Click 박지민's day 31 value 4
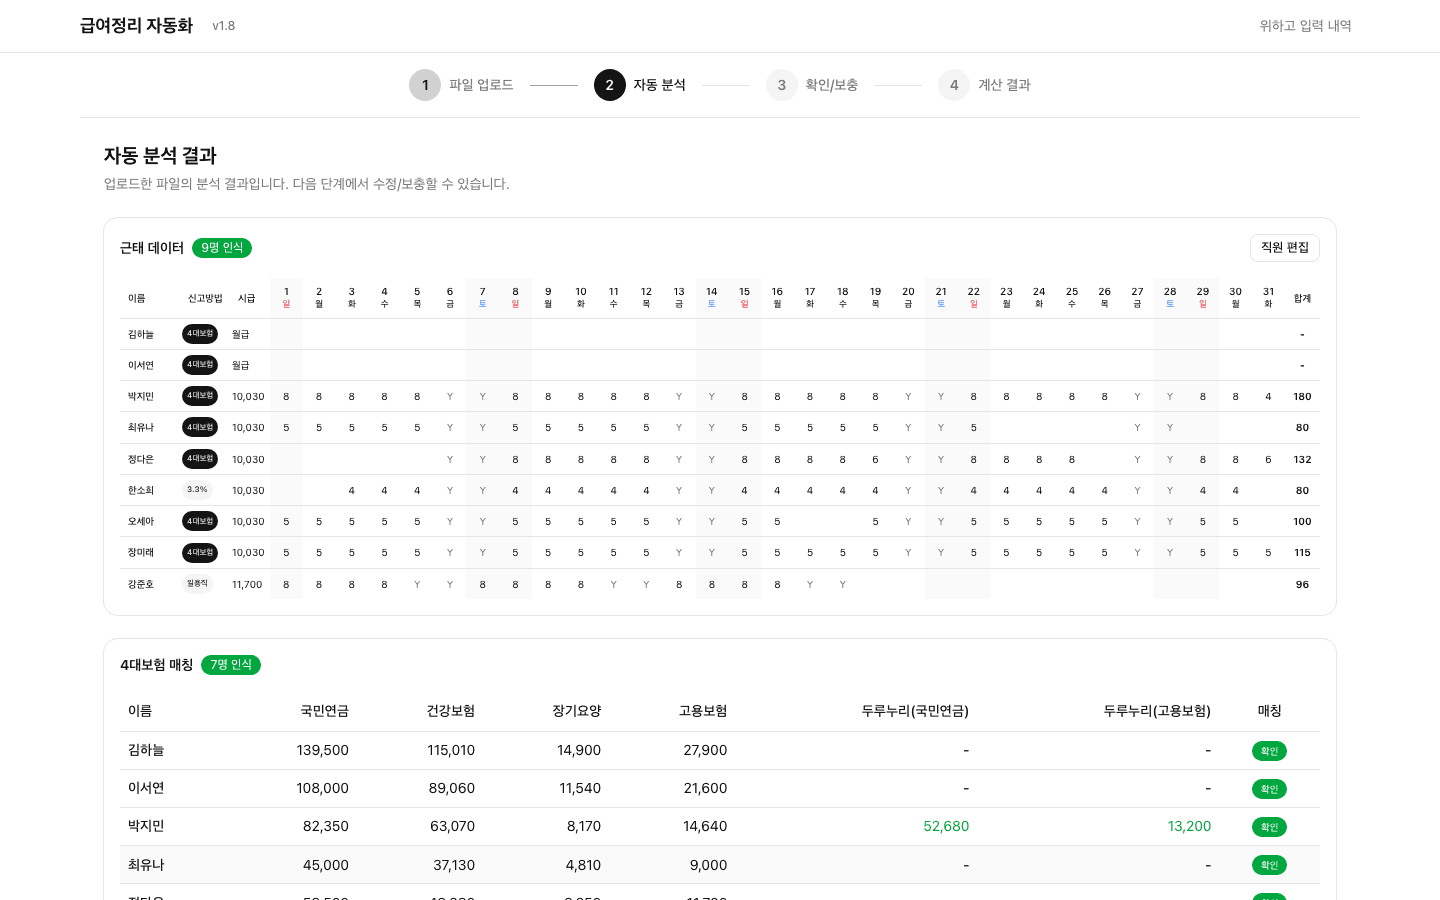The image size is (1440, 900). click(x=1268, y=396)
